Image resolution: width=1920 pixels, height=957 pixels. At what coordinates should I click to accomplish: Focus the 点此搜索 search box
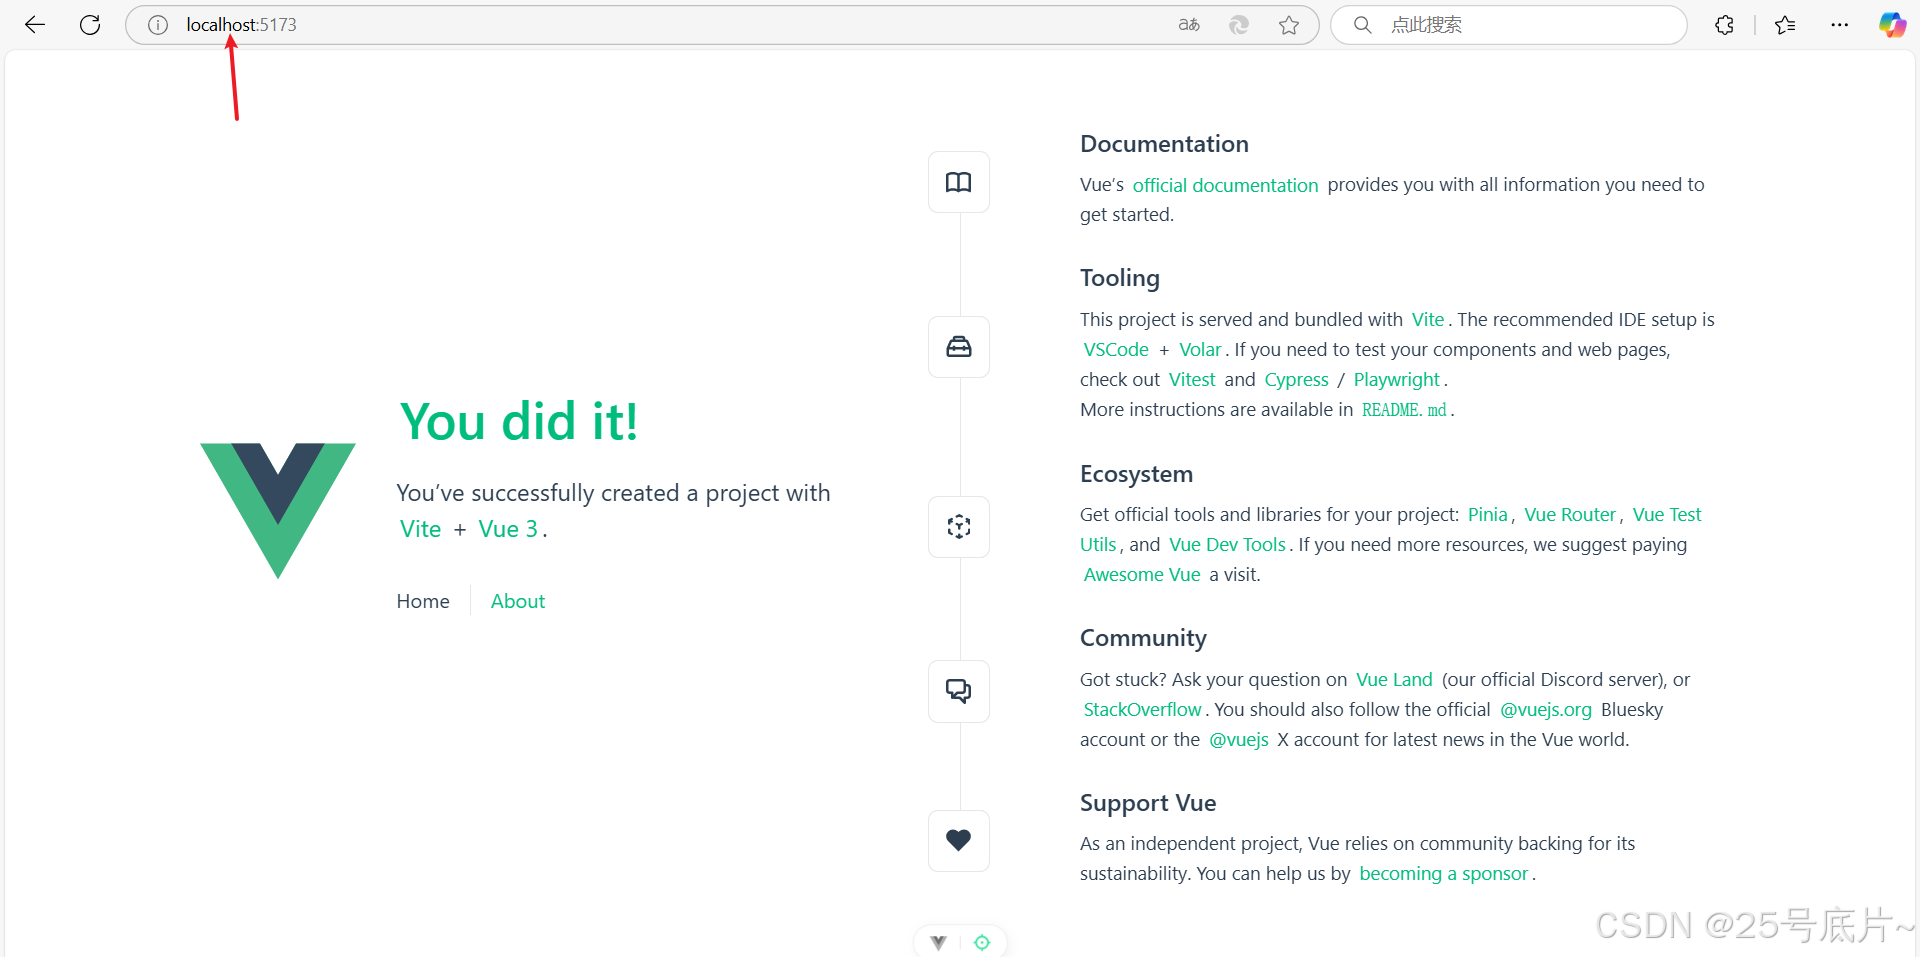1509,25
